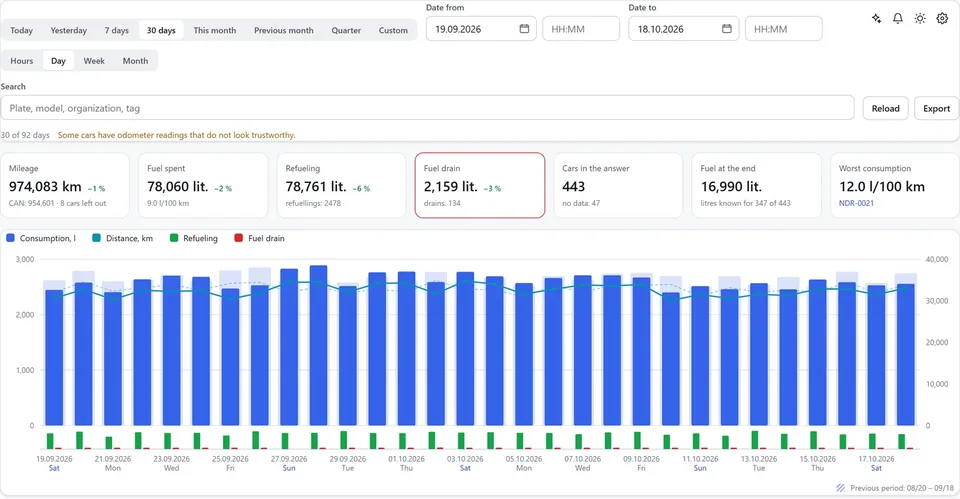Image resolution: width=960 pixels, height=499 pixels.
Task: Click the Export button
Action: pyautogui.click(x=936, y=108)
